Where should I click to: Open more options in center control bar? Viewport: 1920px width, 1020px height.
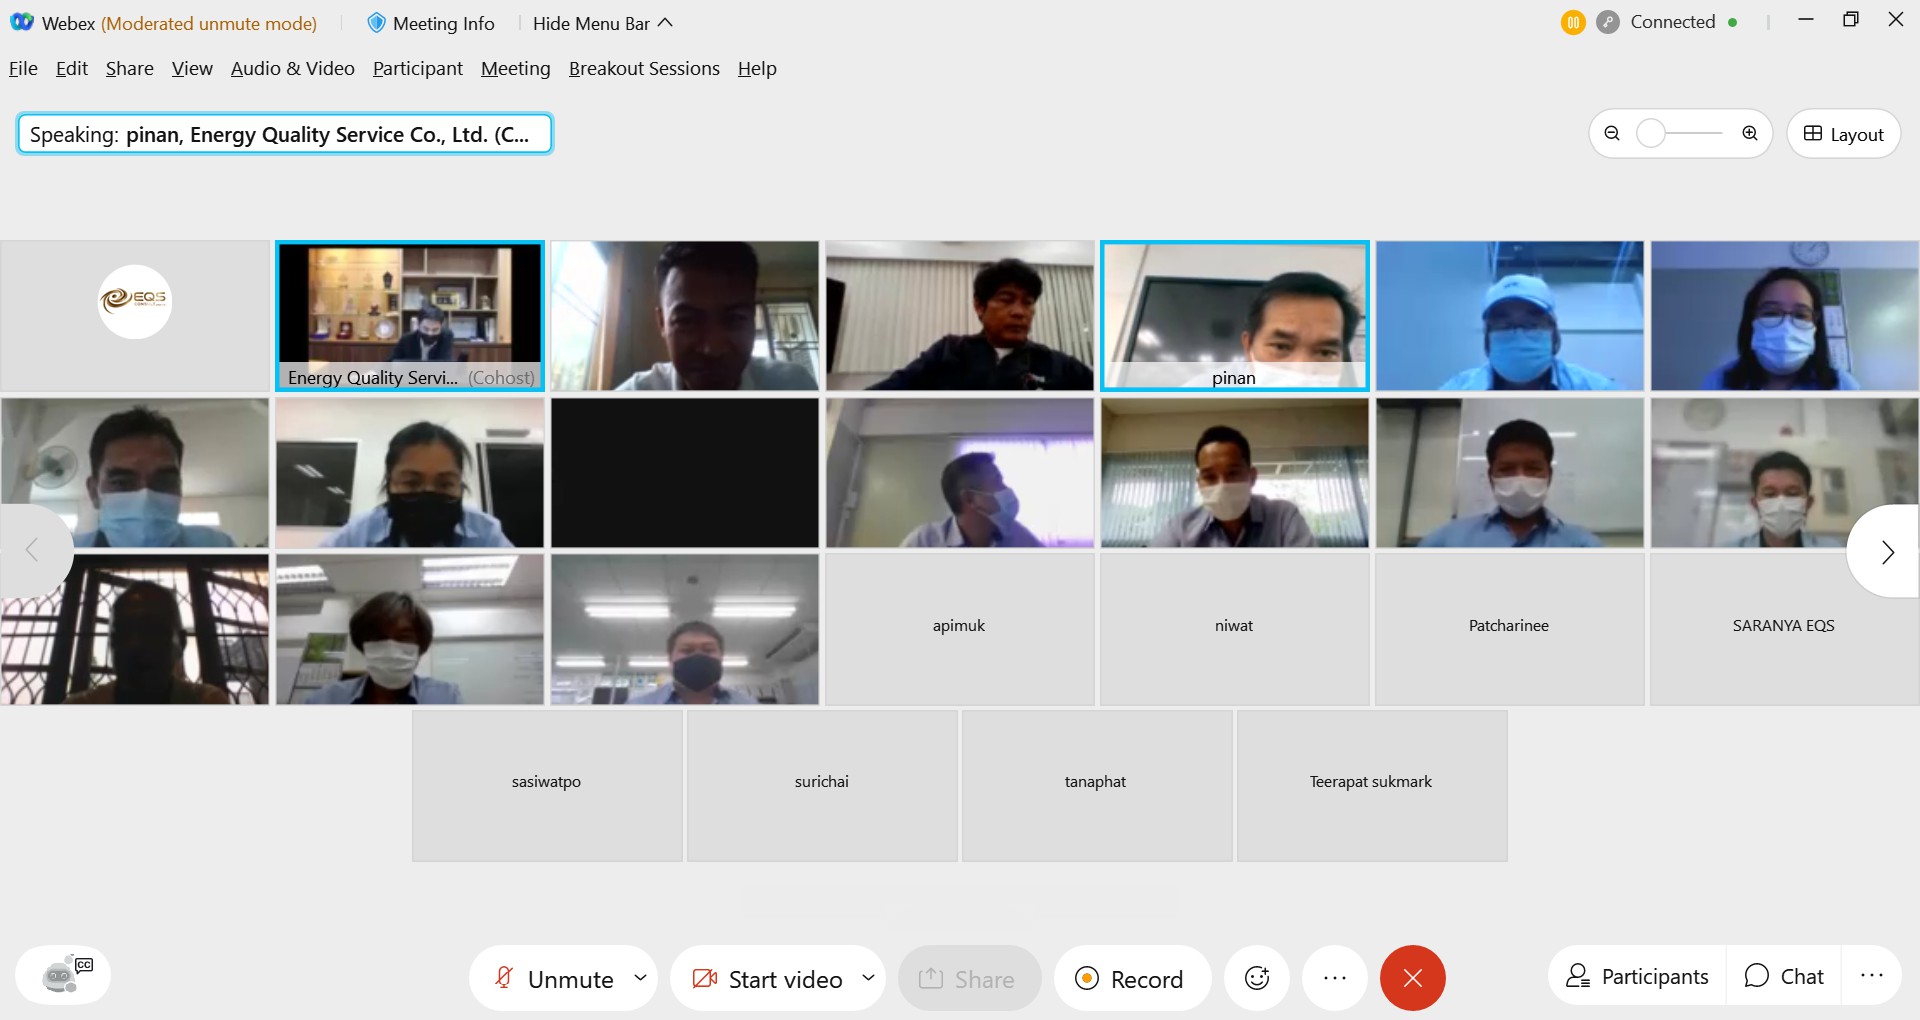(x=1335, y=978)
